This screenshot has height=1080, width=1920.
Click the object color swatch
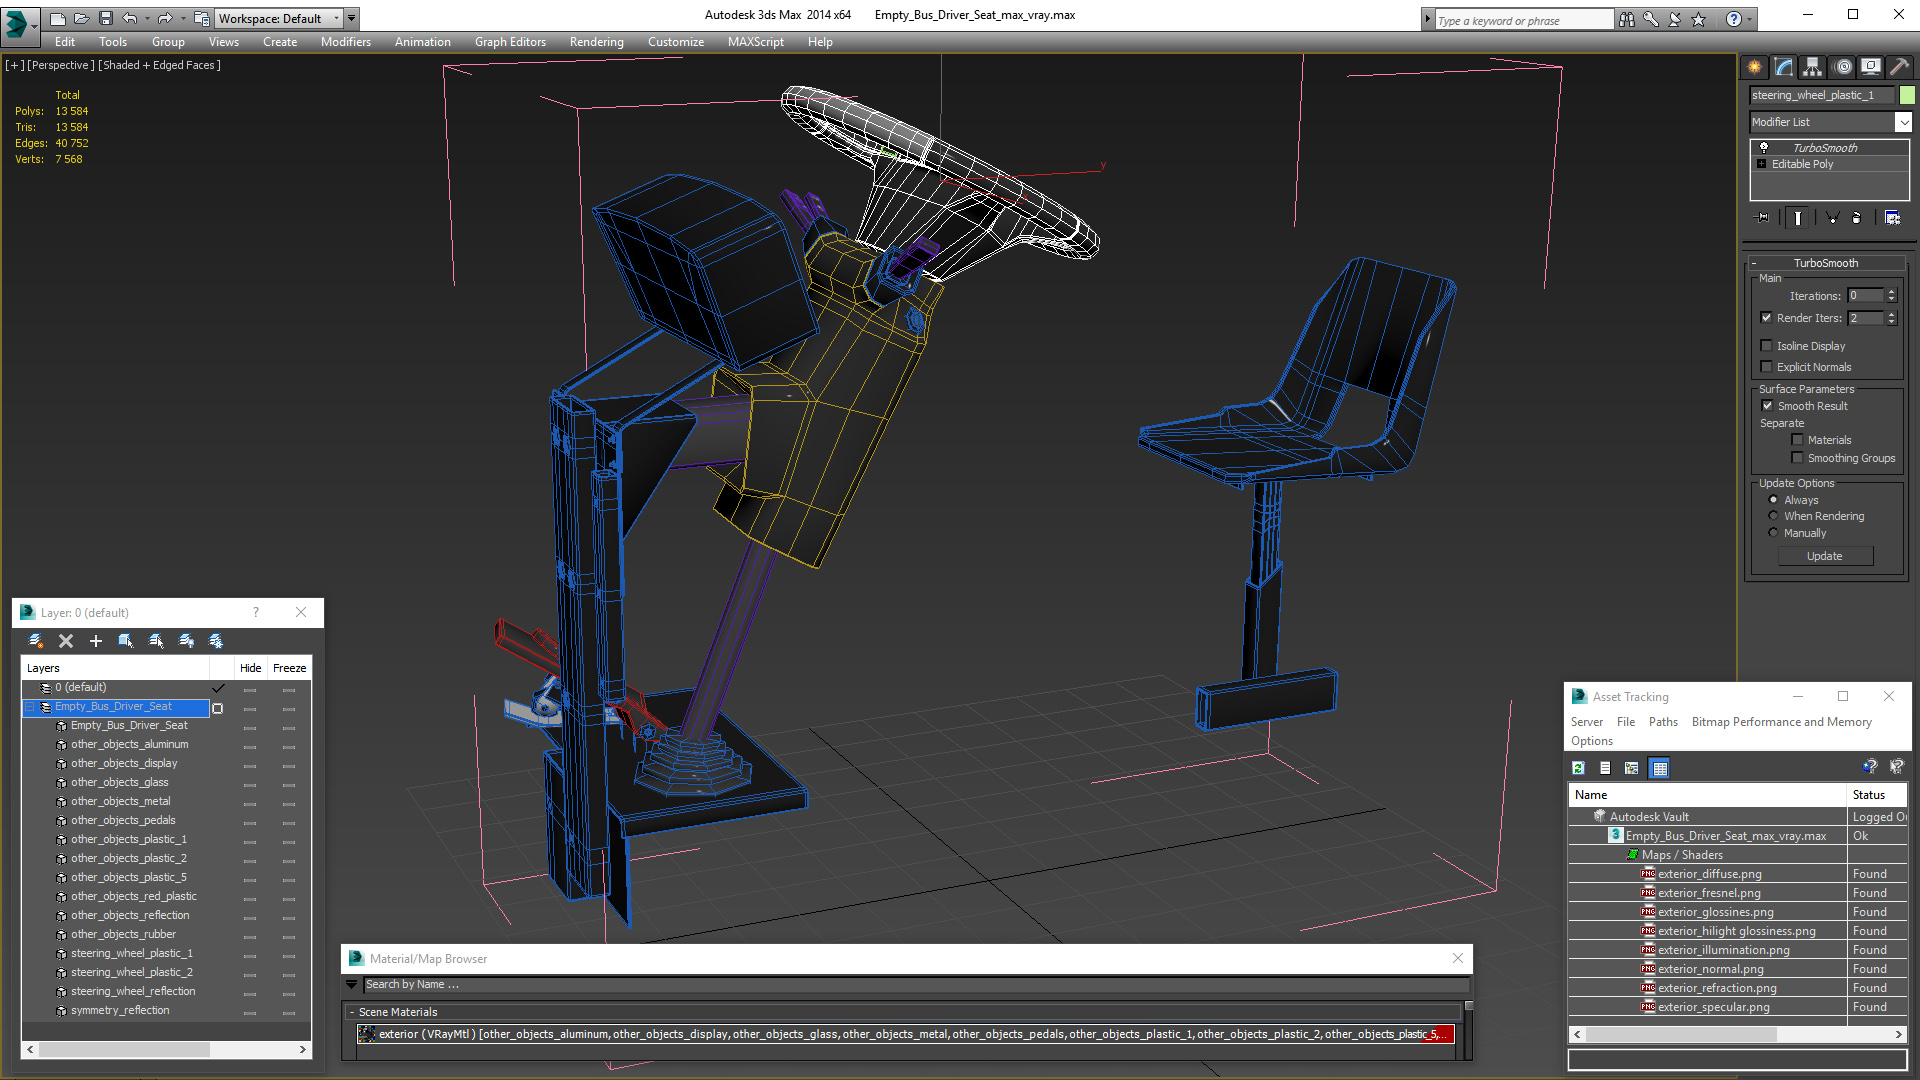1907,95
